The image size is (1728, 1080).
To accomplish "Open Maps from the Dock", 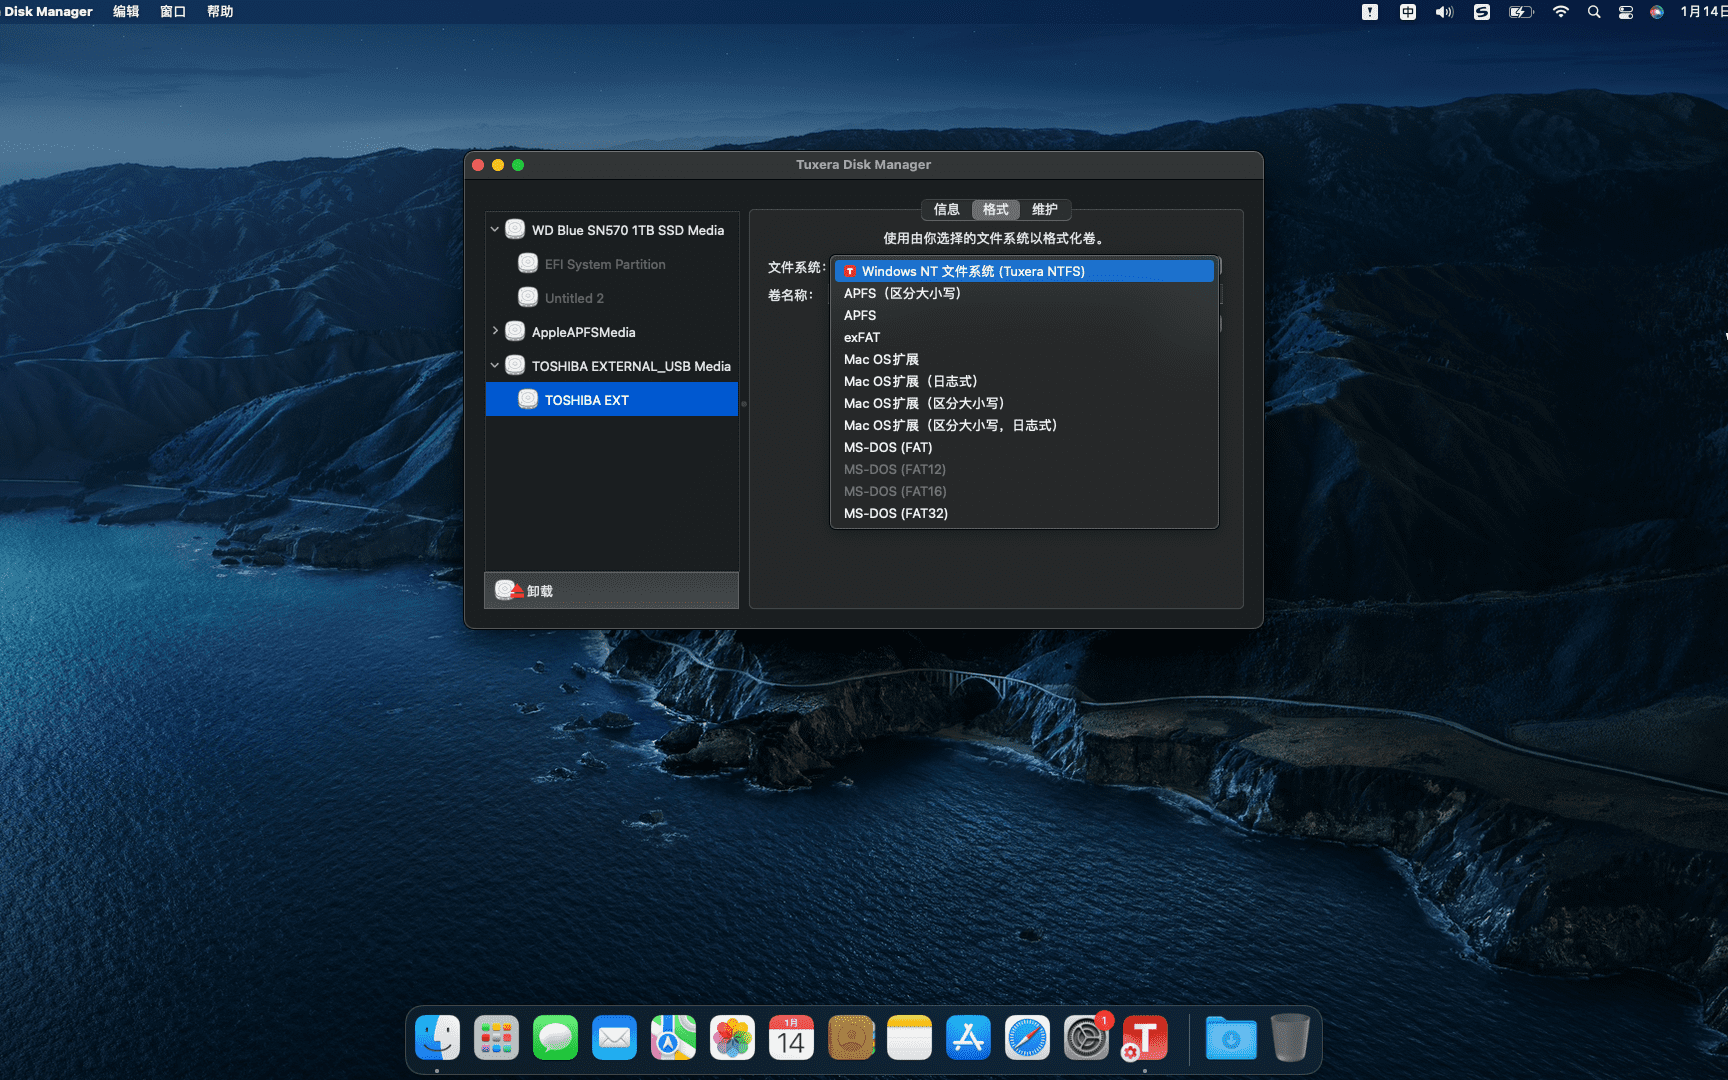I will [673, 1038].
